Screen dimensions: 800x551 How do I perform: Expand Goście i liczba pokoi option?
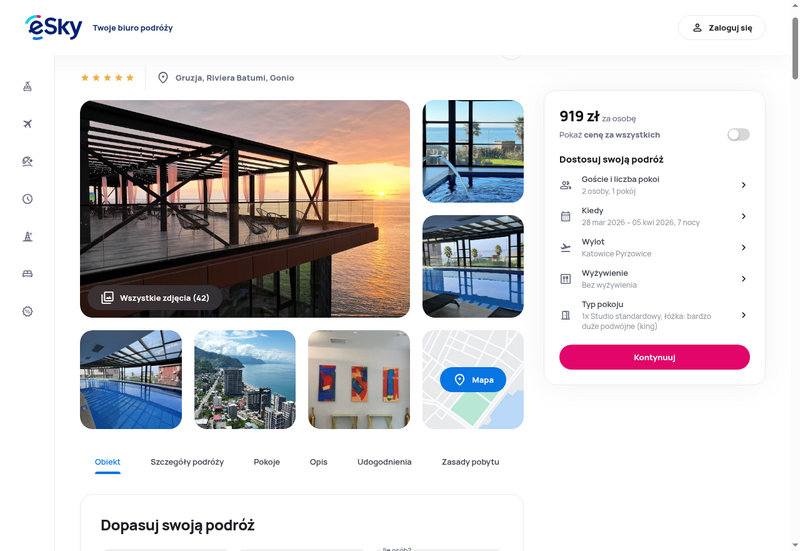(x=654, y=185)
